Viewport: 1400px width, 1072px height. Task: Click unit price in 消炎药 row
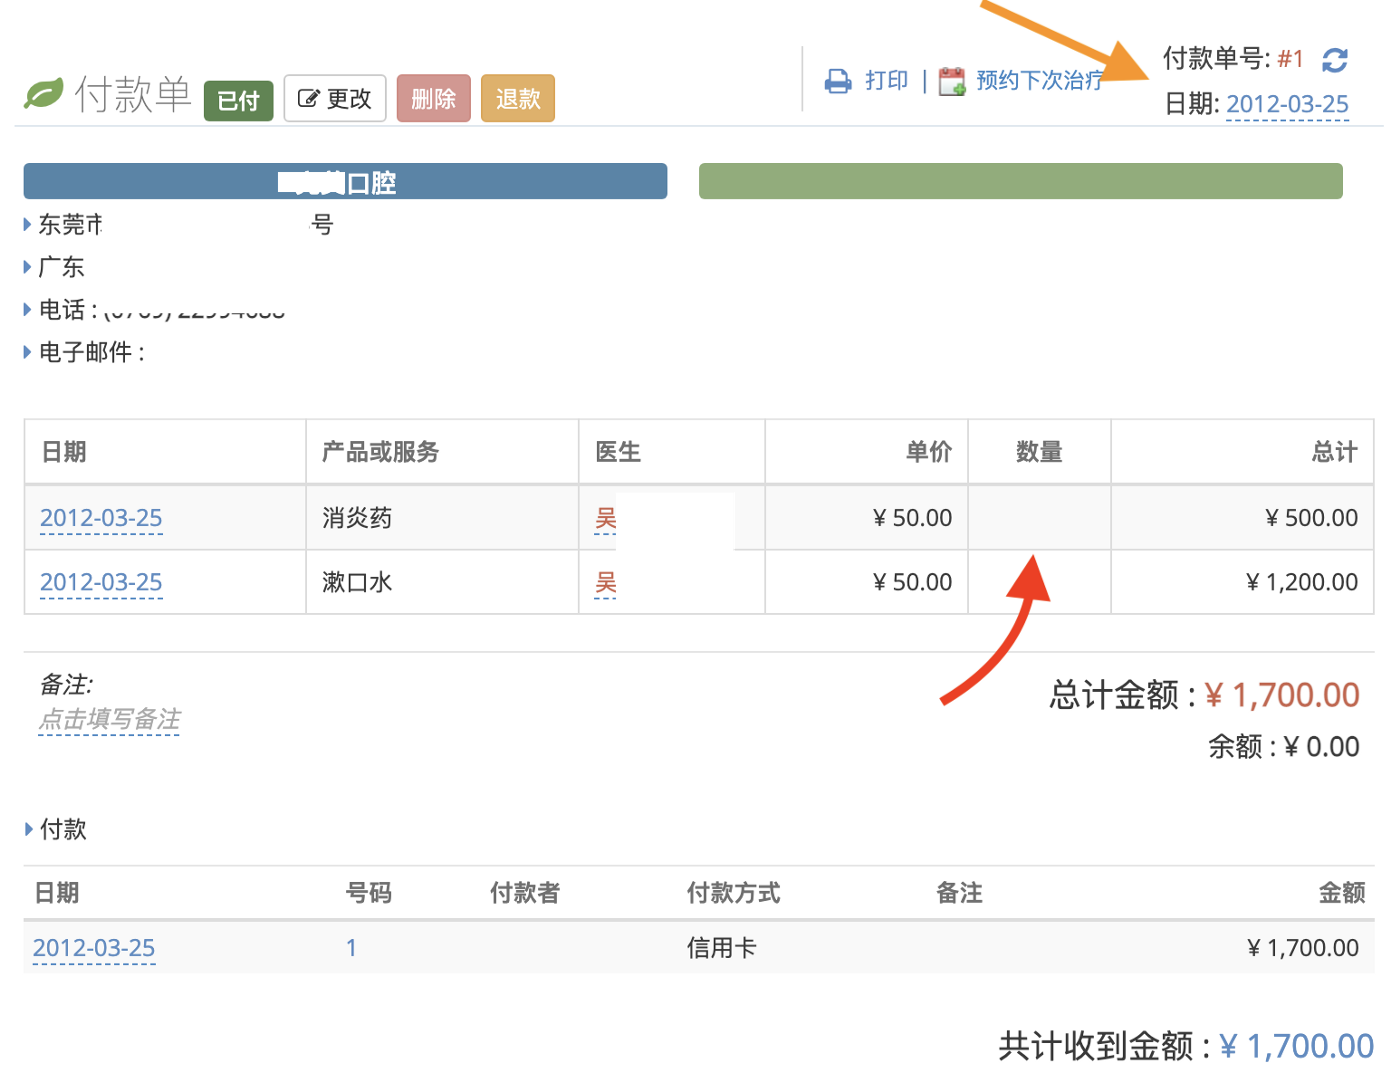[x=912, y=518]
